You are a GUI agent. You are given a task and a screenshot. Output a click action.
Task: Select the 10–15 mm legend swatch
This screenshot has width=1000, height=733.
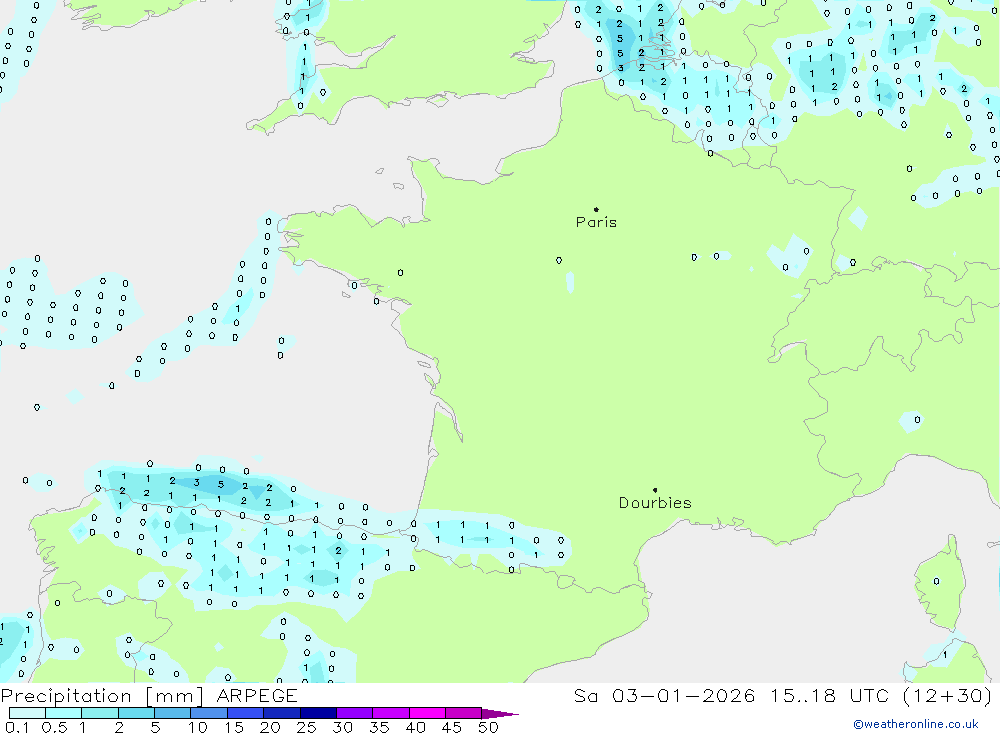209,713
